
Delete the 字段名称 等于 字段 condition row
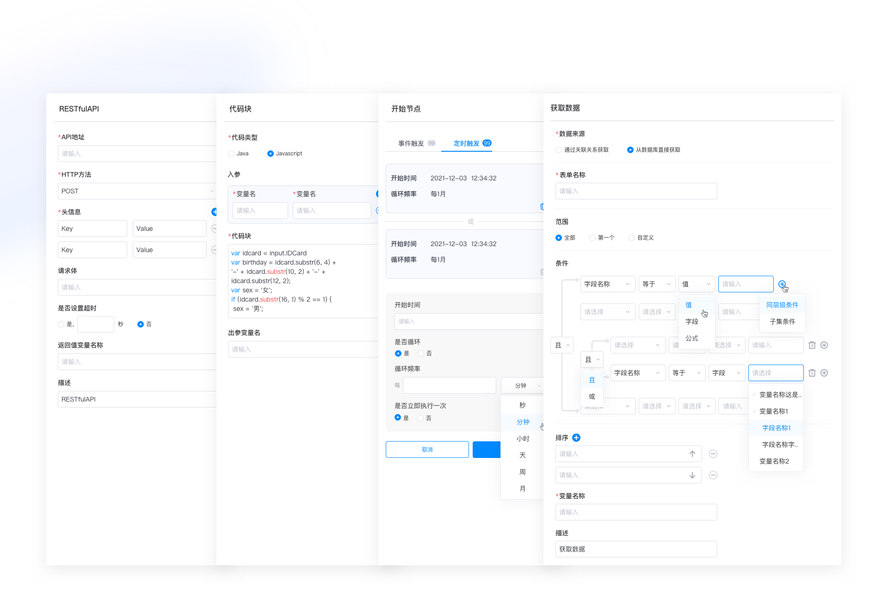coord(812,373)
